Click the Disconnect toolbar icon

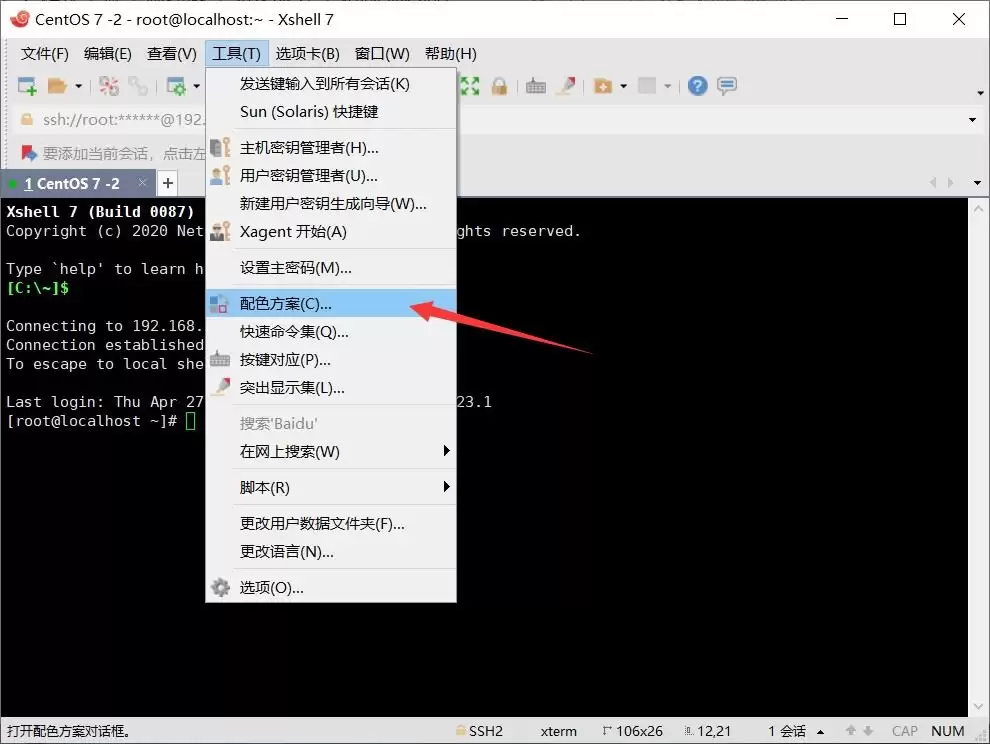109,86
